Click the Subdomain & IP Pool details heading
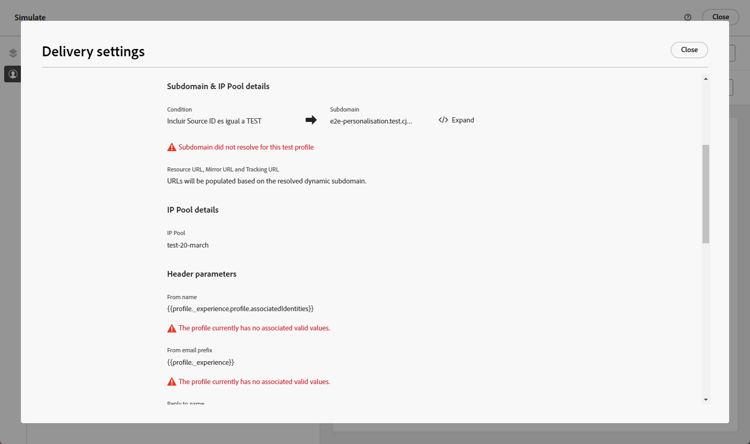The height and width of the screenshot is (444, 750). [x=218, y=87]
